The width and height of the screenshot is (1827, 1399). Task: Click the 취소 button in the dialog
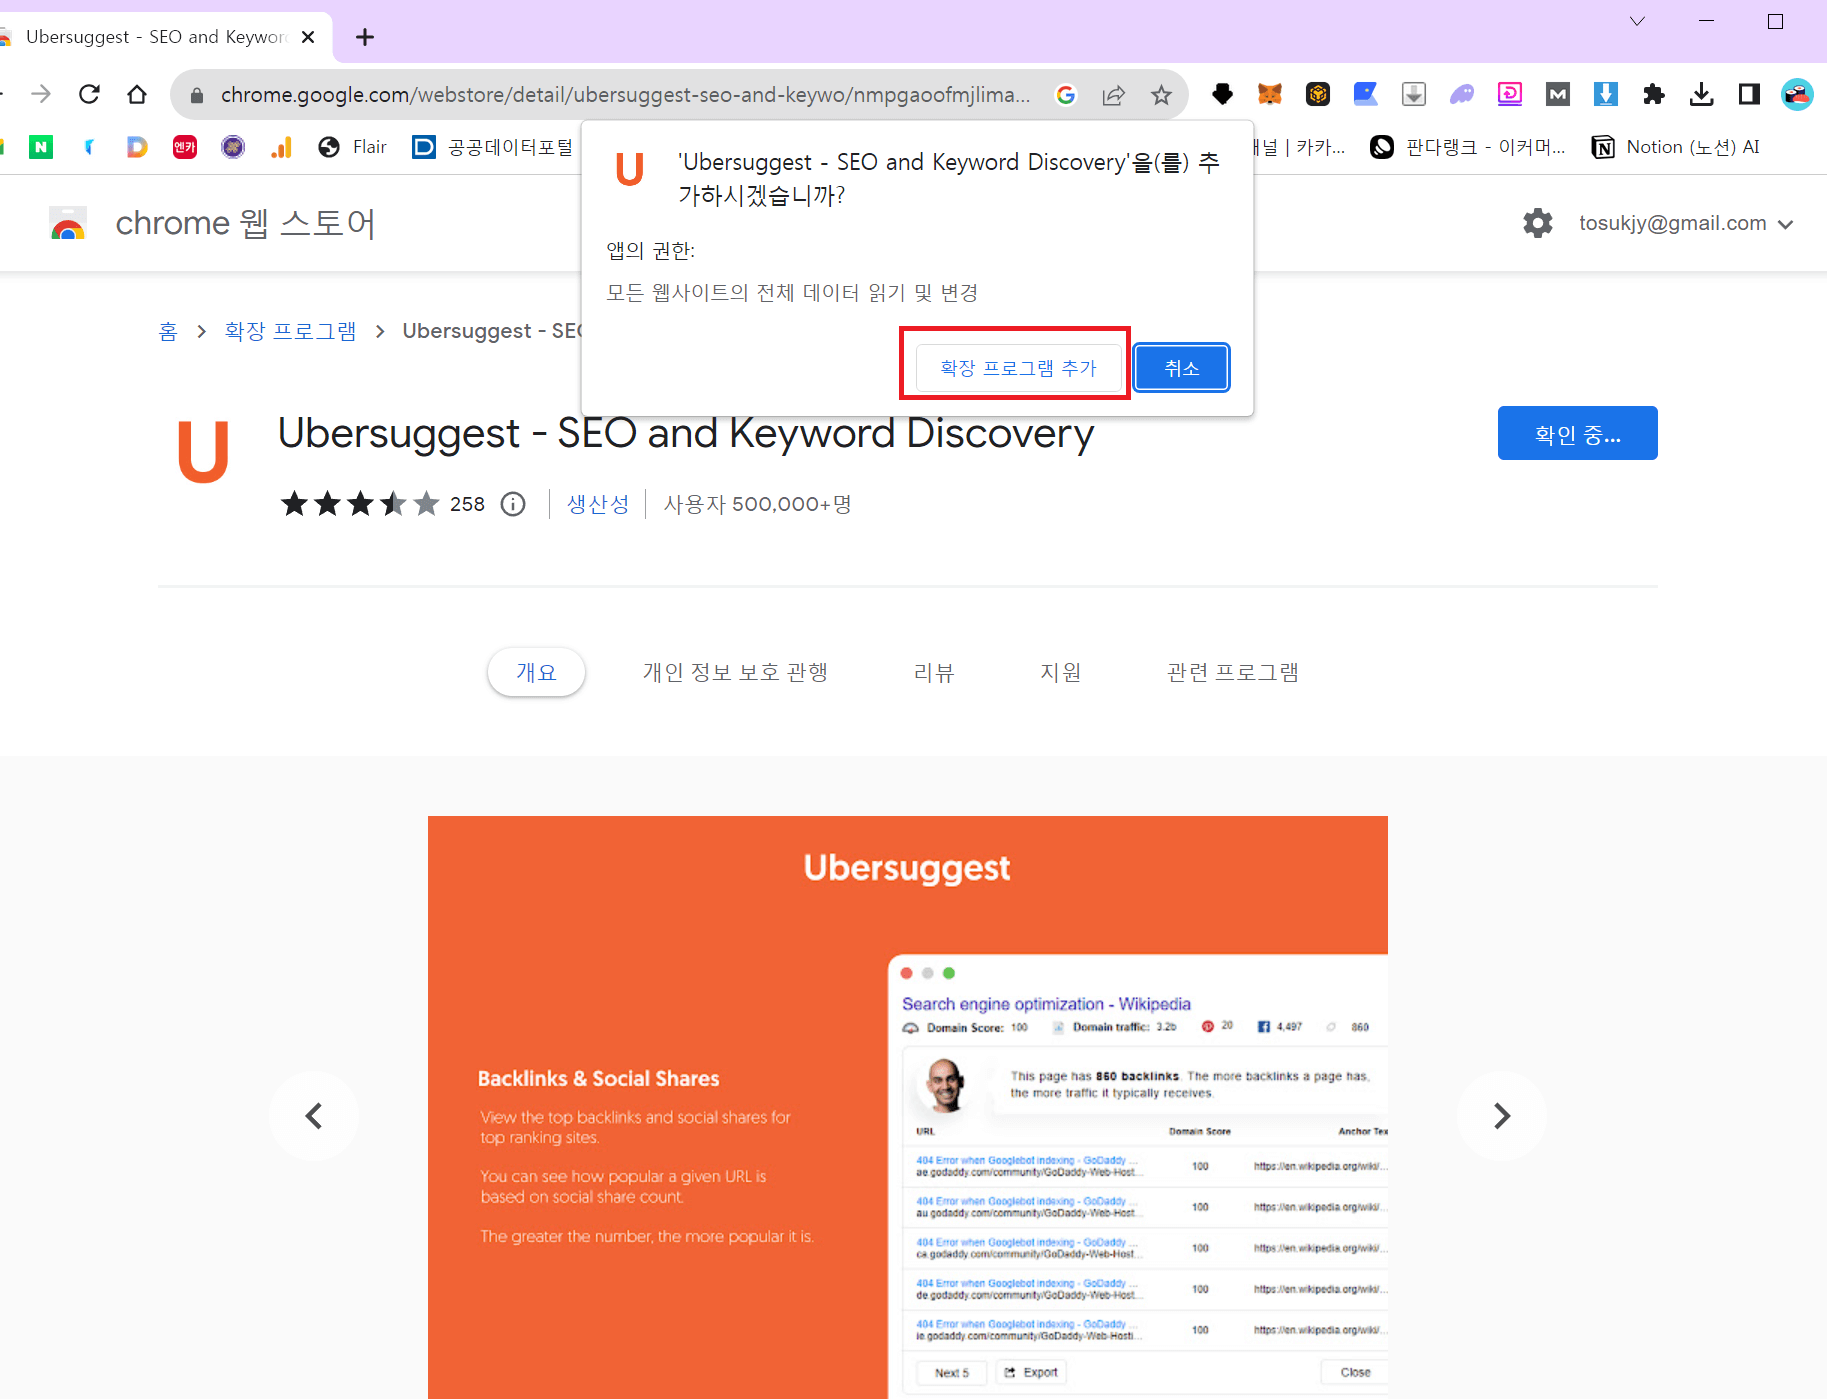point(1181,368)
